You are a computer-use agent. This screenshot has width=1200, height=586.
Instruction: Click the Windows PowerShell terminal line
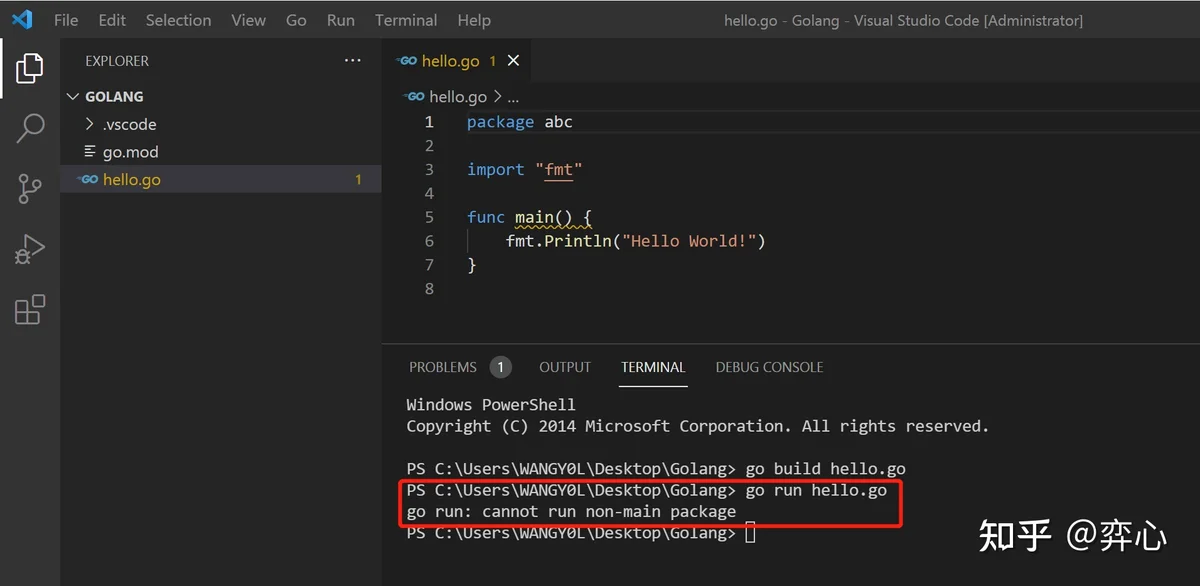(491, 405)
